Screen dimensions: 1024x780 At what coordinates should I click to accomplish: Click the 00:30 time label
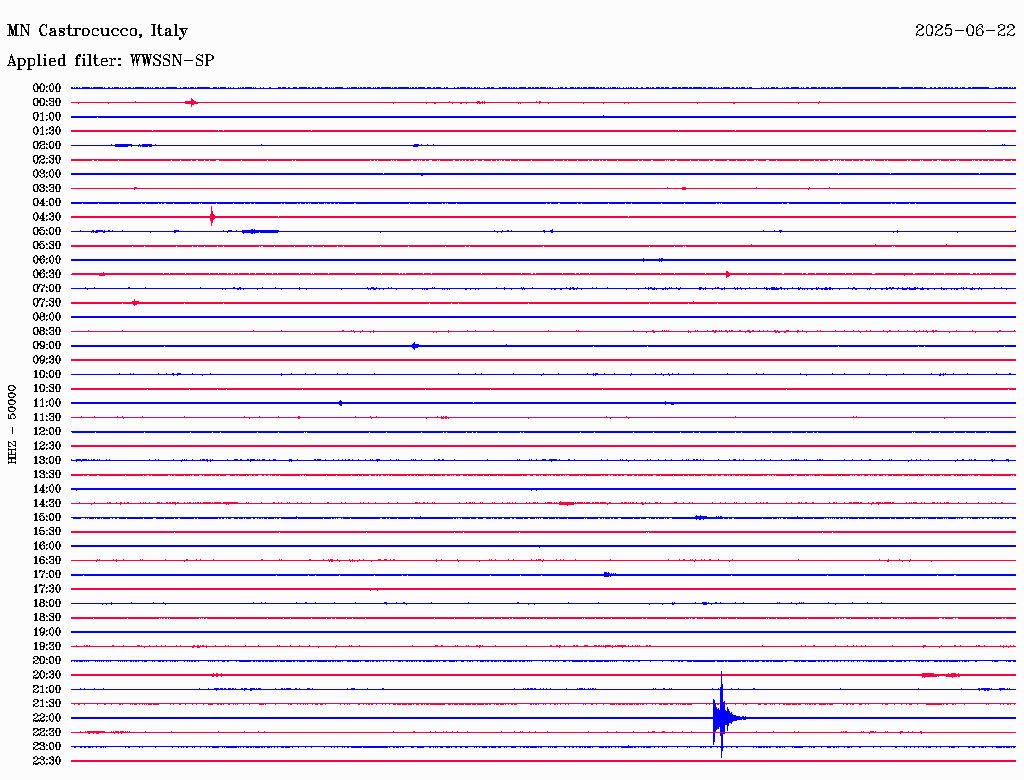(47, 103)
